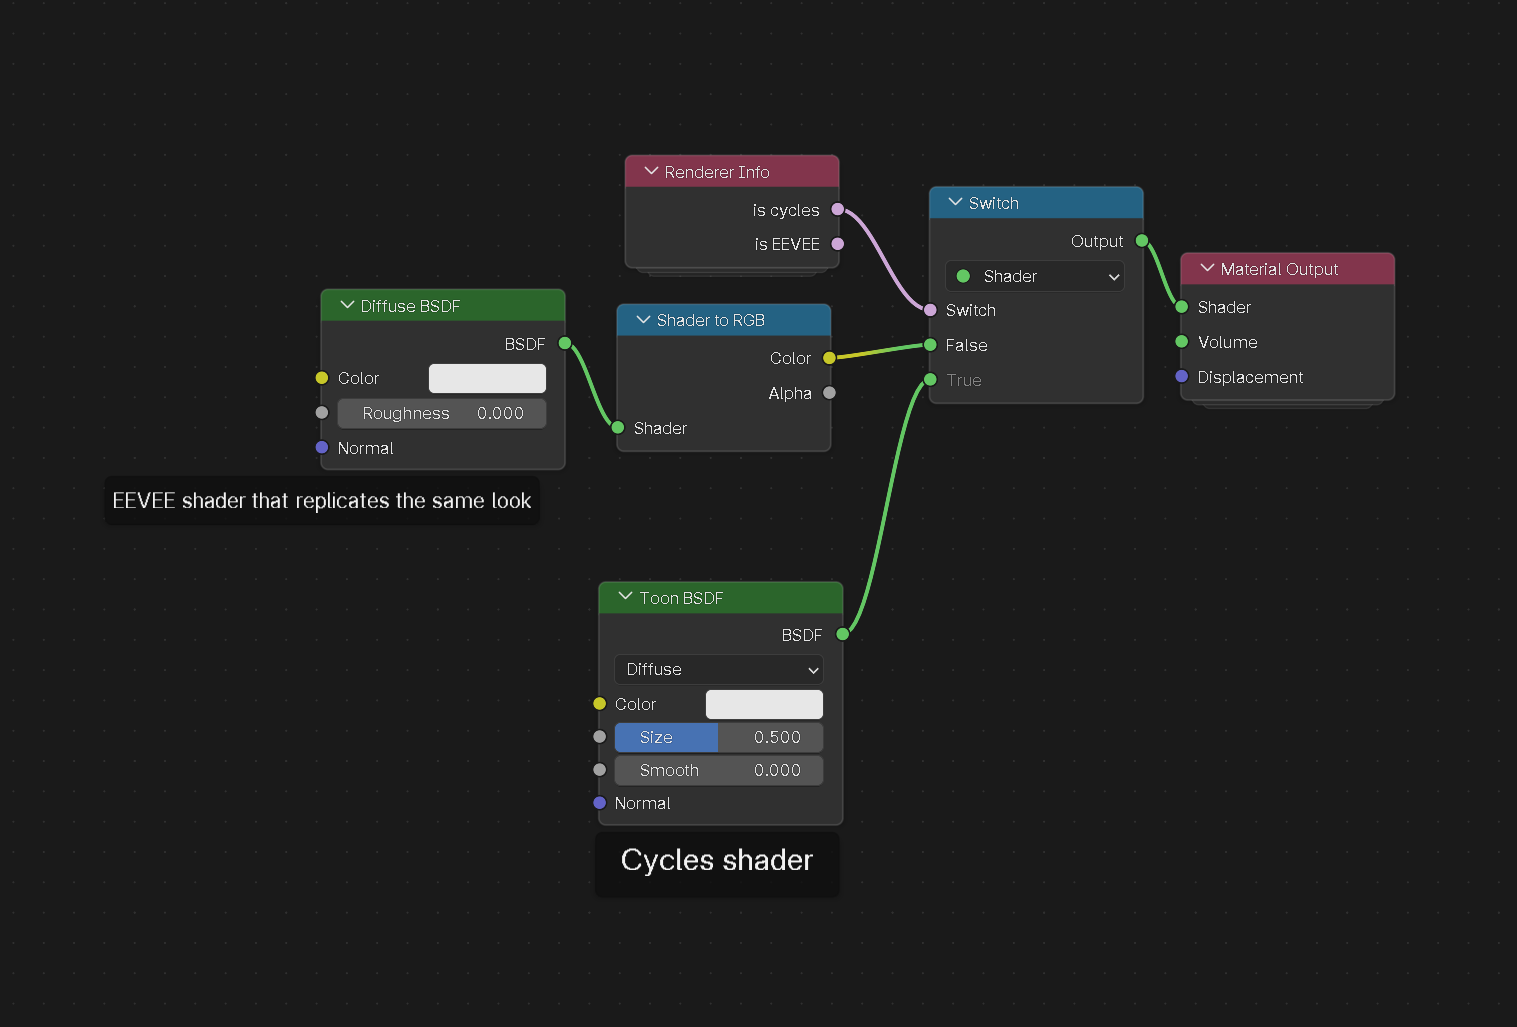The height and width of the screenshot is (1027, 1517).
Task: Select the 'Material Output' node title text
Action: pos(1279,269)
